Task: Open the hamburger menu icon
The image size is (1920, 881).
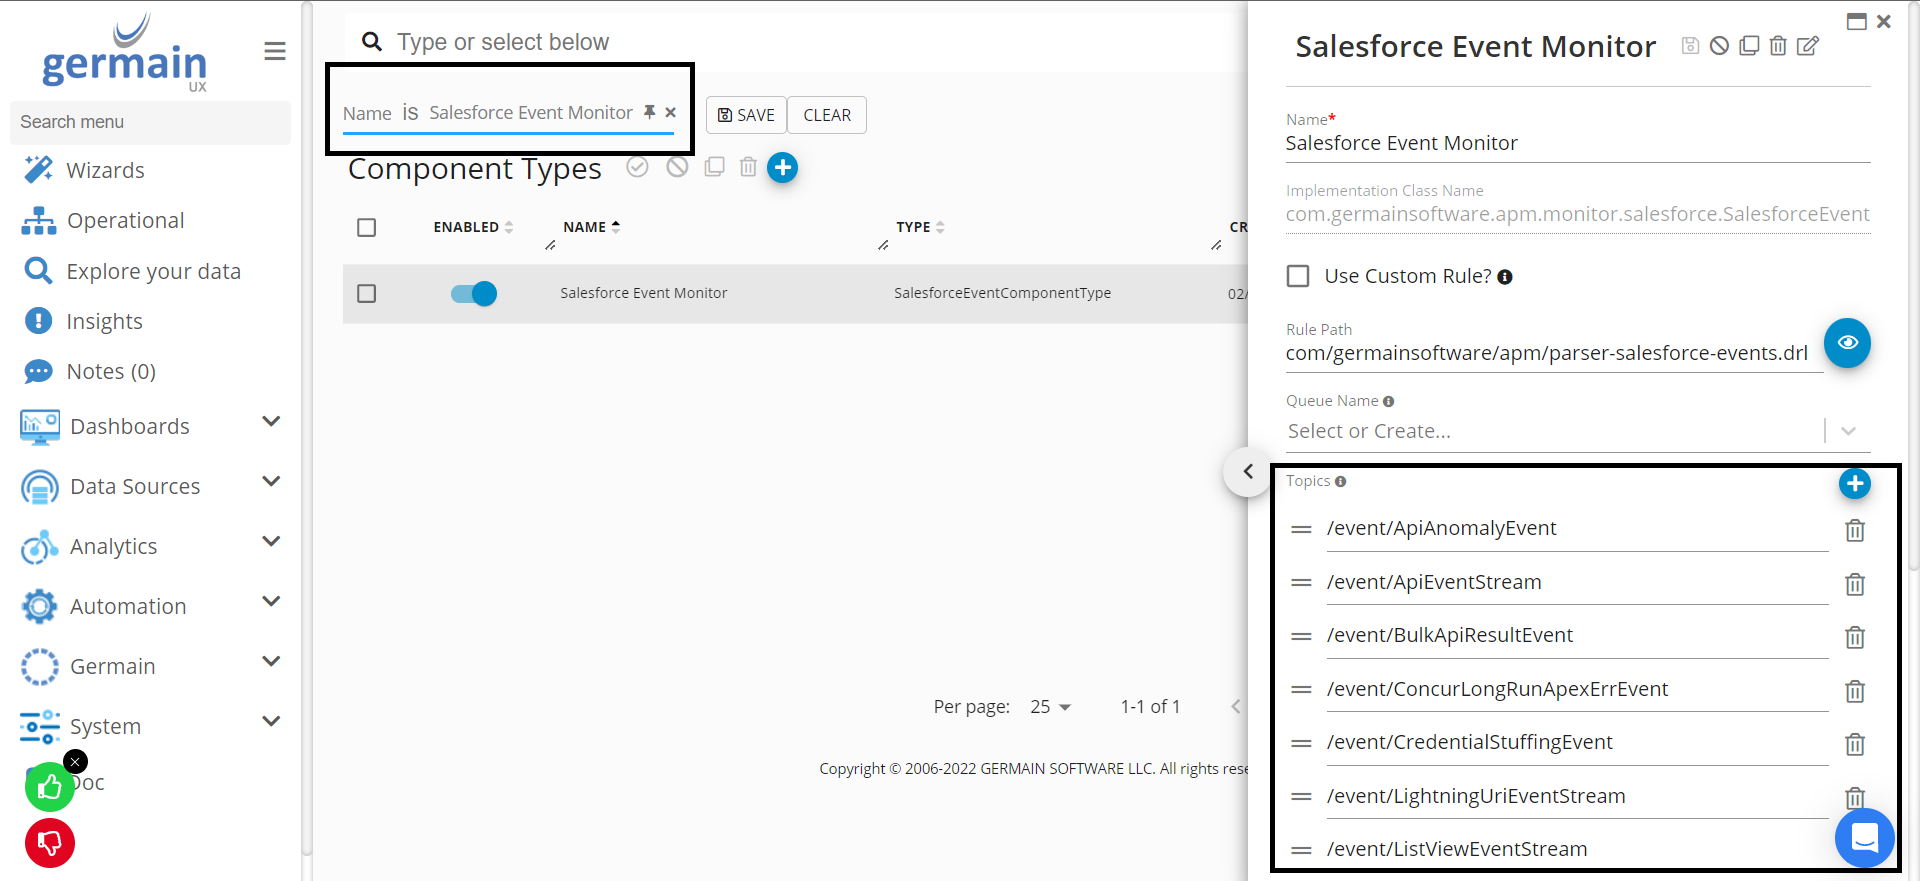Action: (x=275, y=51)
